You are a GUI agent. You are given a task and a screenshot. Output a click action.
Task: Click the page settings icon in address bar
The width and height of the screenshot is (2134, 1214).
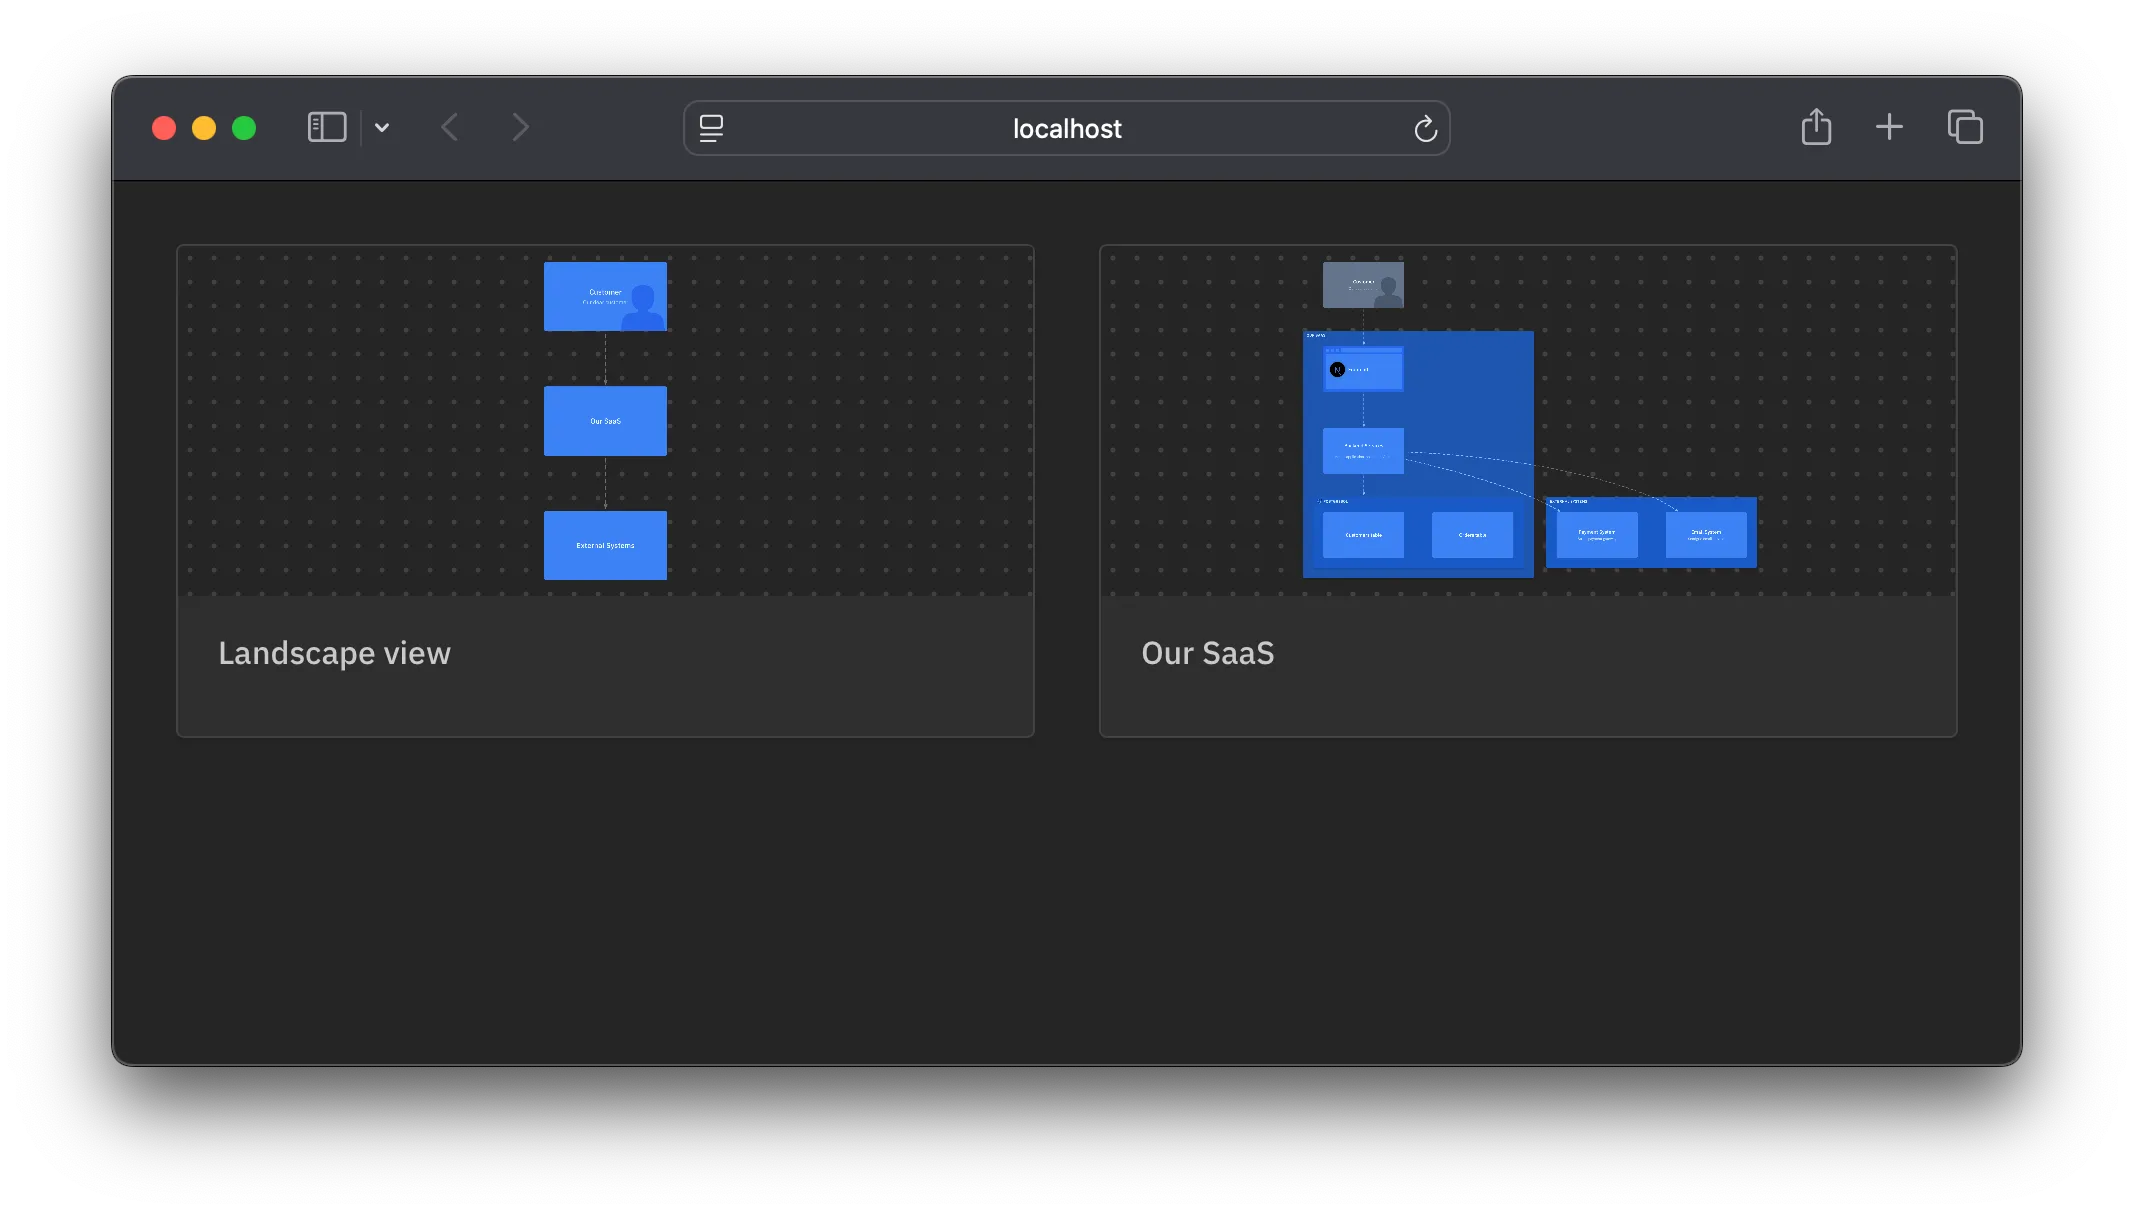point(711,128)
